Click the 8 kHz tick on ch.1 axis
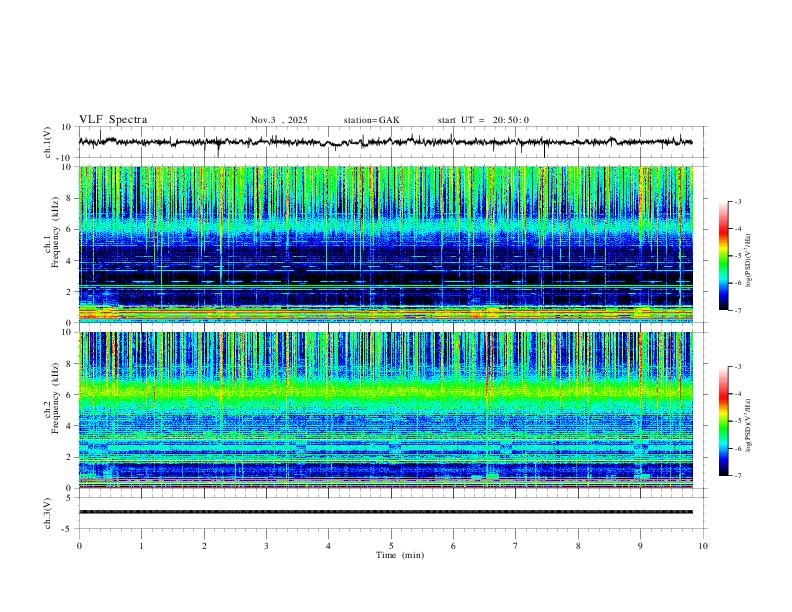Viewport: 792px width, 612px height. point(70,198)
